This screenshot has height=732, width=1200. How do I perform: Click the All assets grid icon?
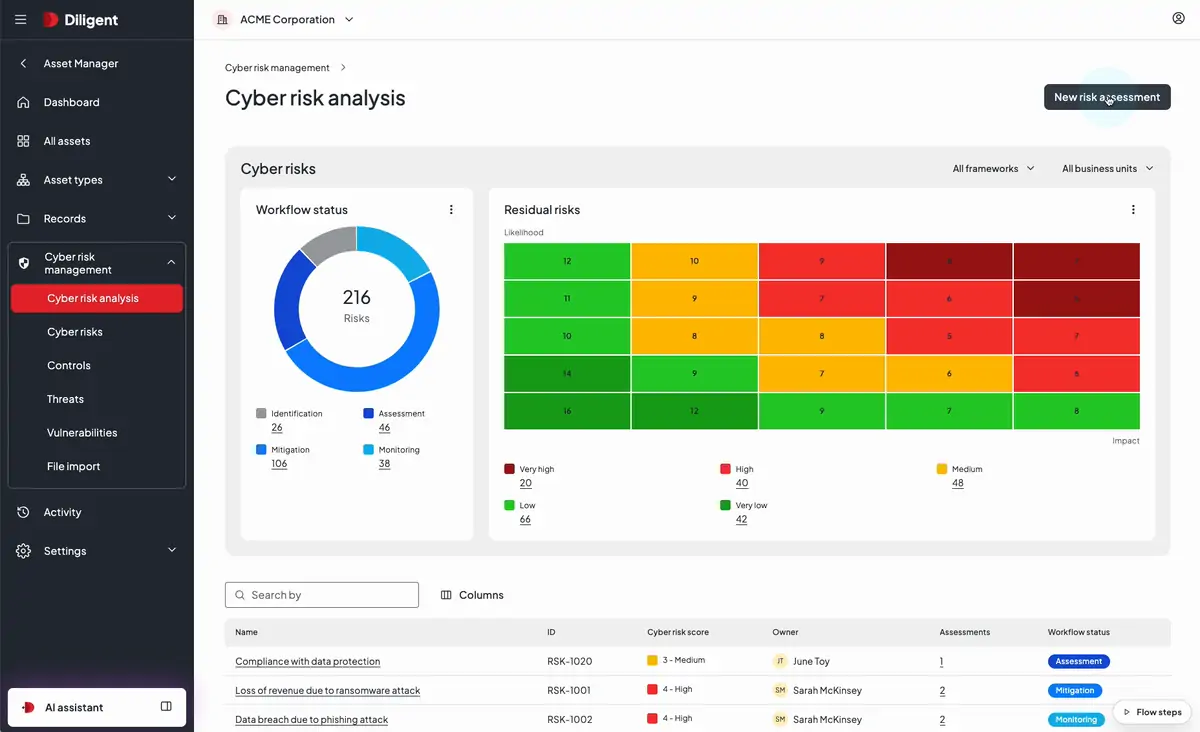tap(24, 141)
